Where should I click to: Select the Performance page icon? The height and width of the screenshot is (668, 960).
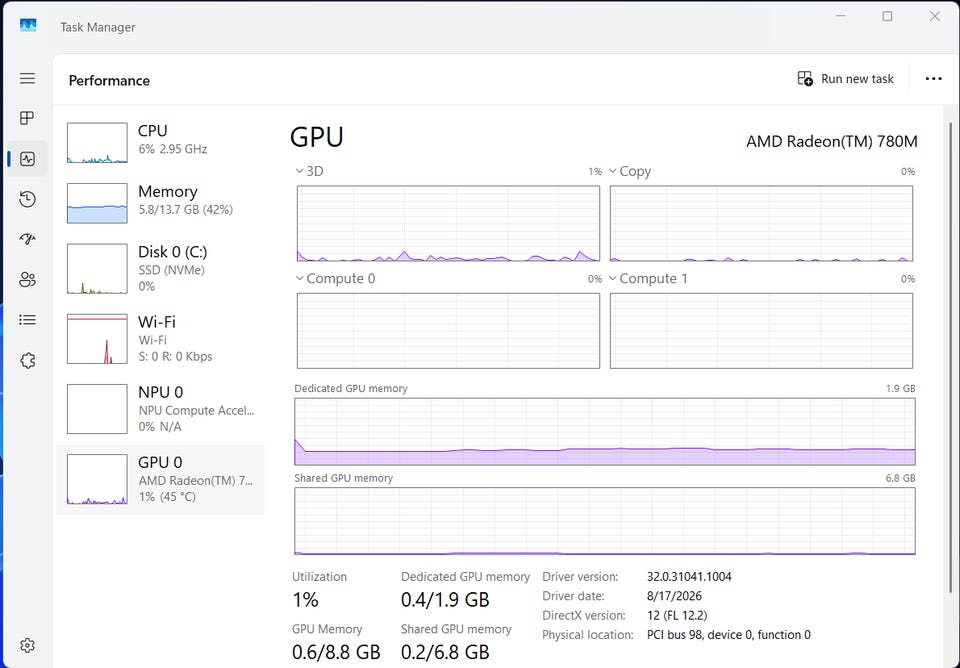[x=27, y=159]
